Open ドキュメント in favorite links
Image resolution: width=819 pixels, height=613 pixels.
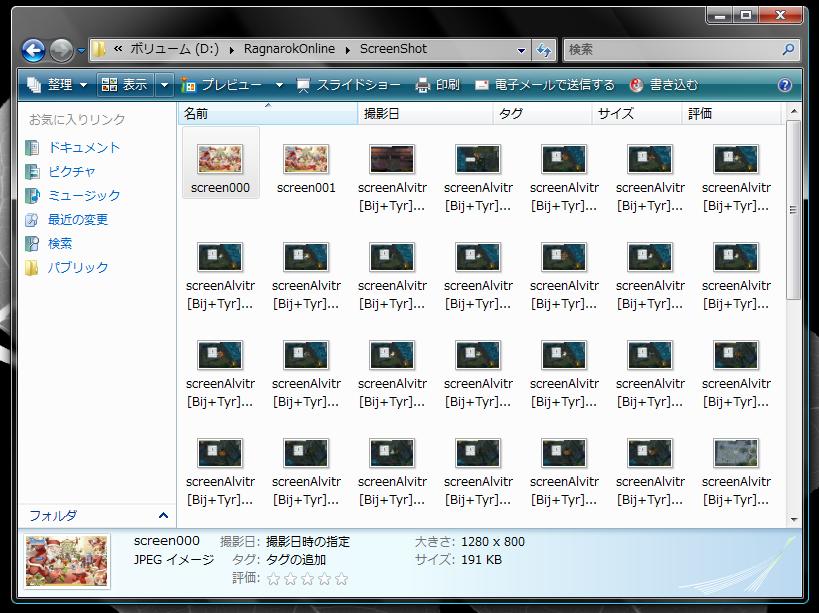point(84,148)
